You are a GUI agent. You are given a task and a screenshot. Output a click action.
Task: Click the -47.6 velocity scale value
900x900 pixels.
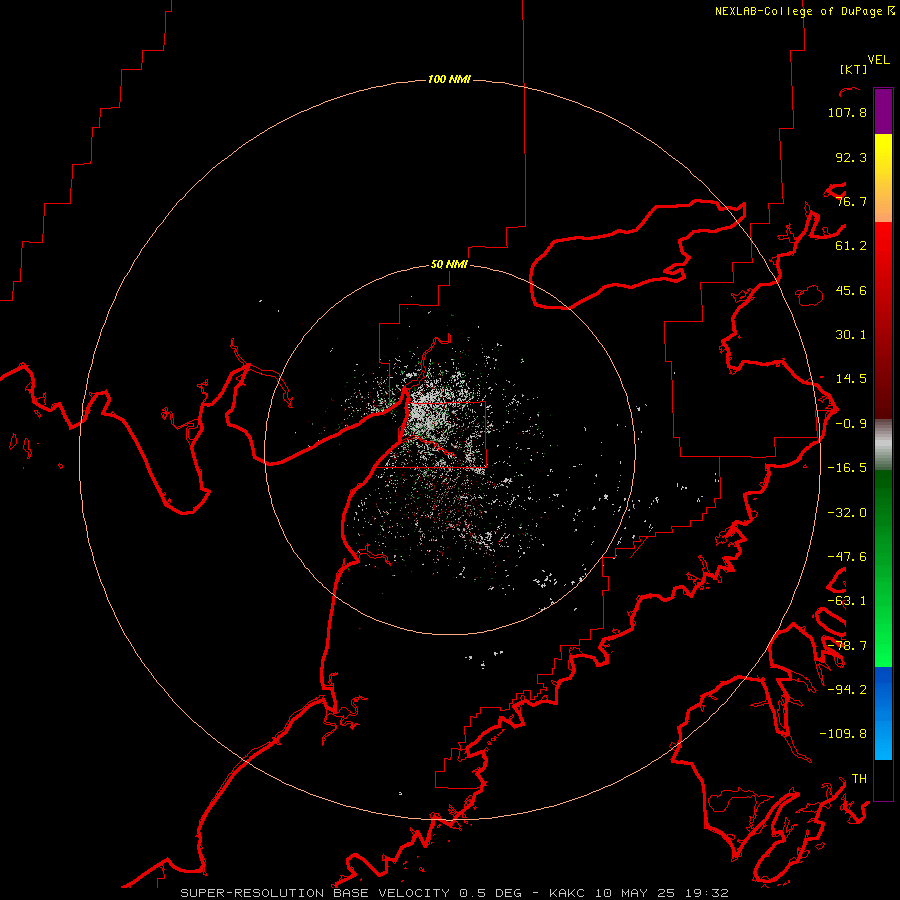click(x=847, y=557)
